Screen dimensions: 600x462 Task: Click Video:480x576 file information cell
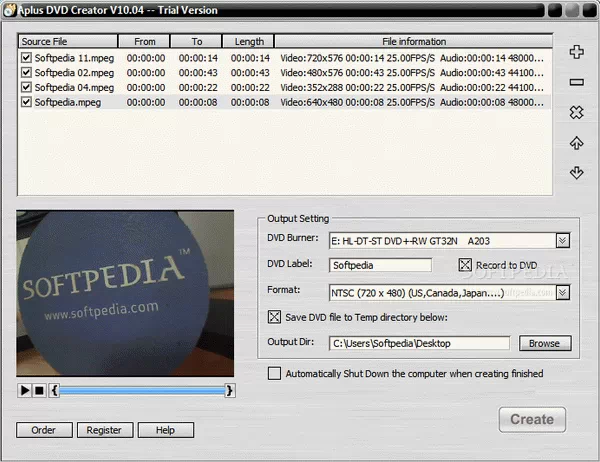(x=412, y=72)
